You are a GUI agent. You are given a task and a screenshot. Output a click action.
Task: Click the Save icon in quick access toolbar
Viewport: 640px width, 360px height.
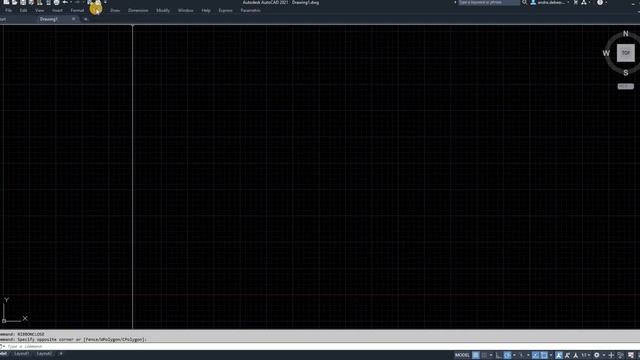23,2
